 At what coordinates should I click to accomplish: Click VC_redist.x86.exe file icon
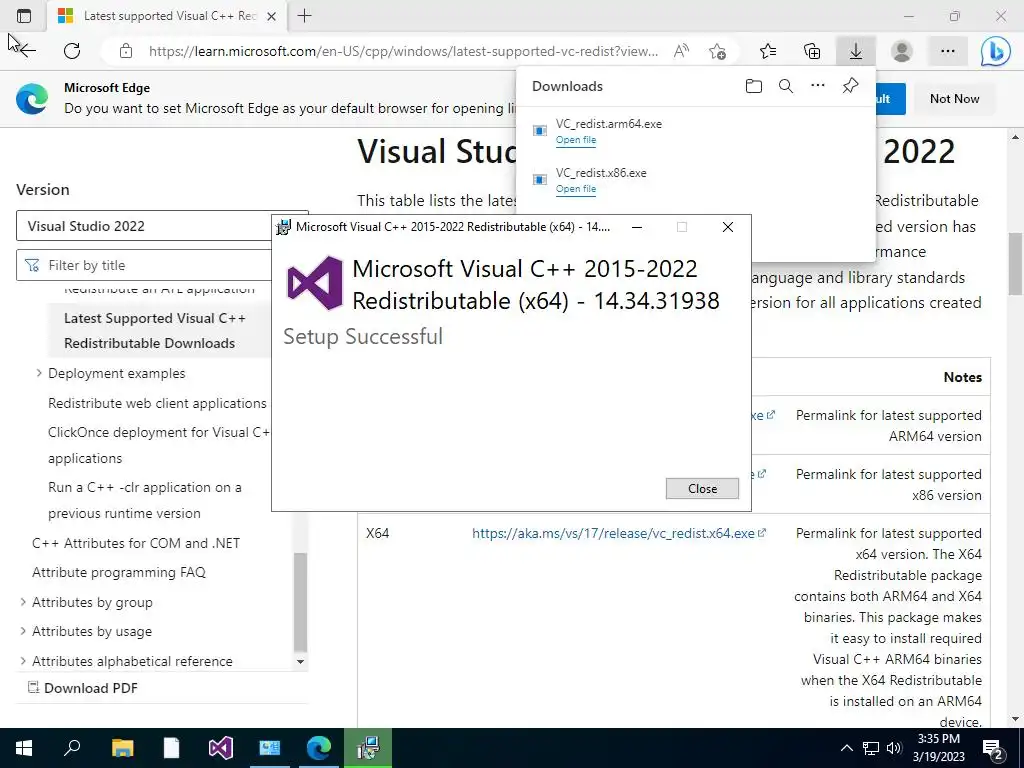(x=540, y=180)
